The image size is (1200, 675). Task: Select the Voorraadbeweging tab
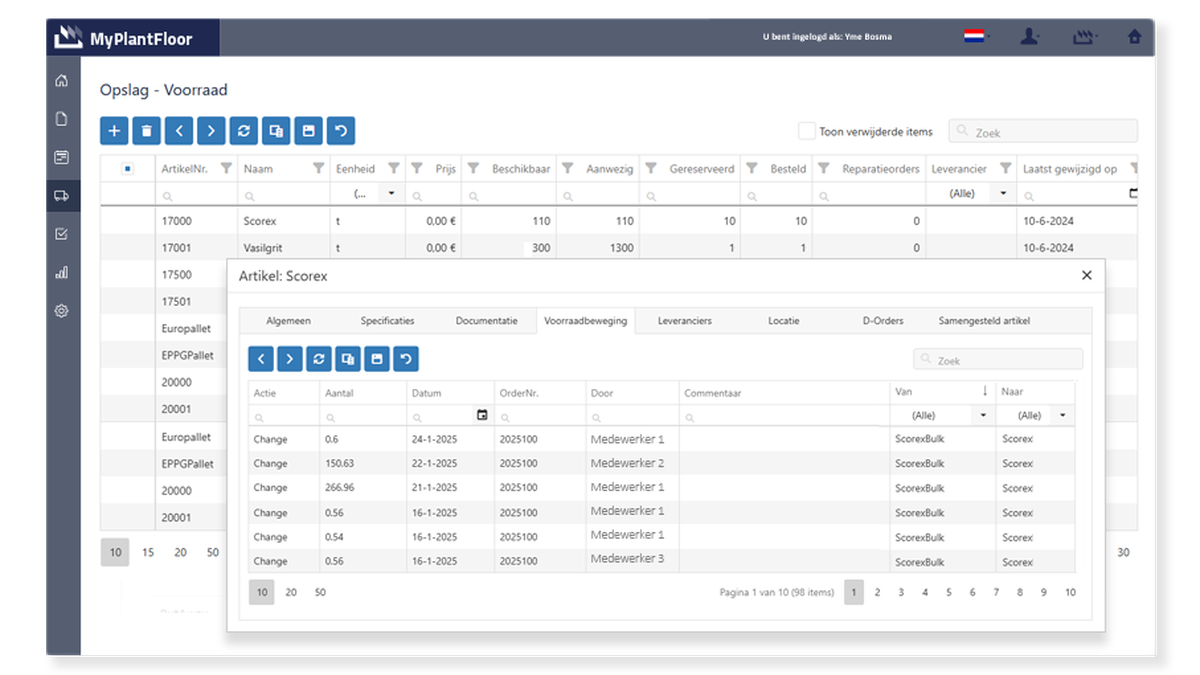point(585,321)
